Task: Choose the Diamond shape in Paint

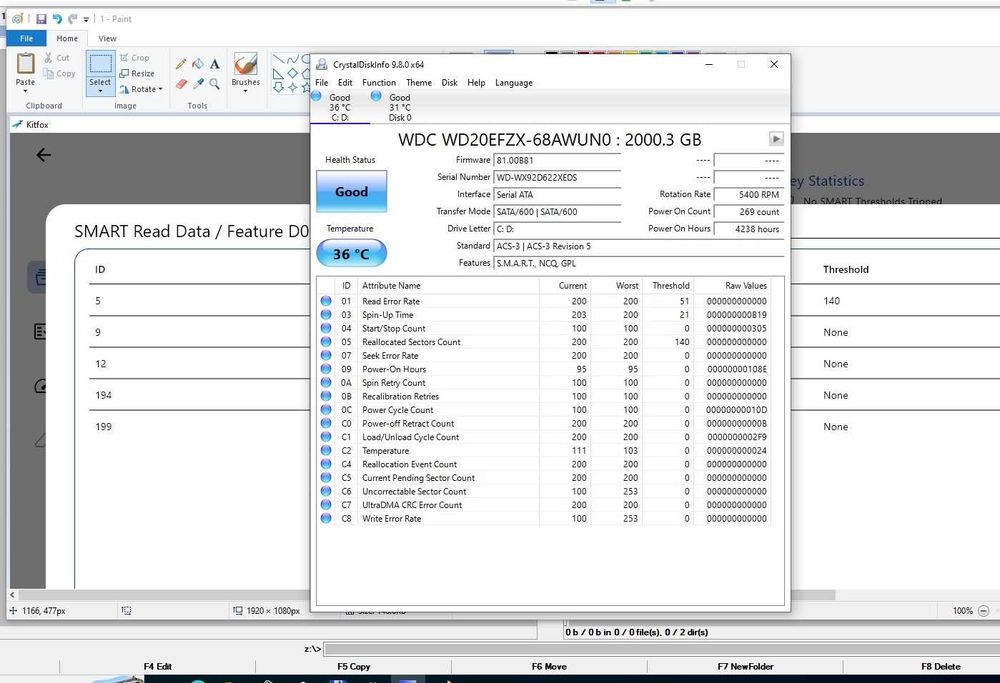Action: pos(293,73)
